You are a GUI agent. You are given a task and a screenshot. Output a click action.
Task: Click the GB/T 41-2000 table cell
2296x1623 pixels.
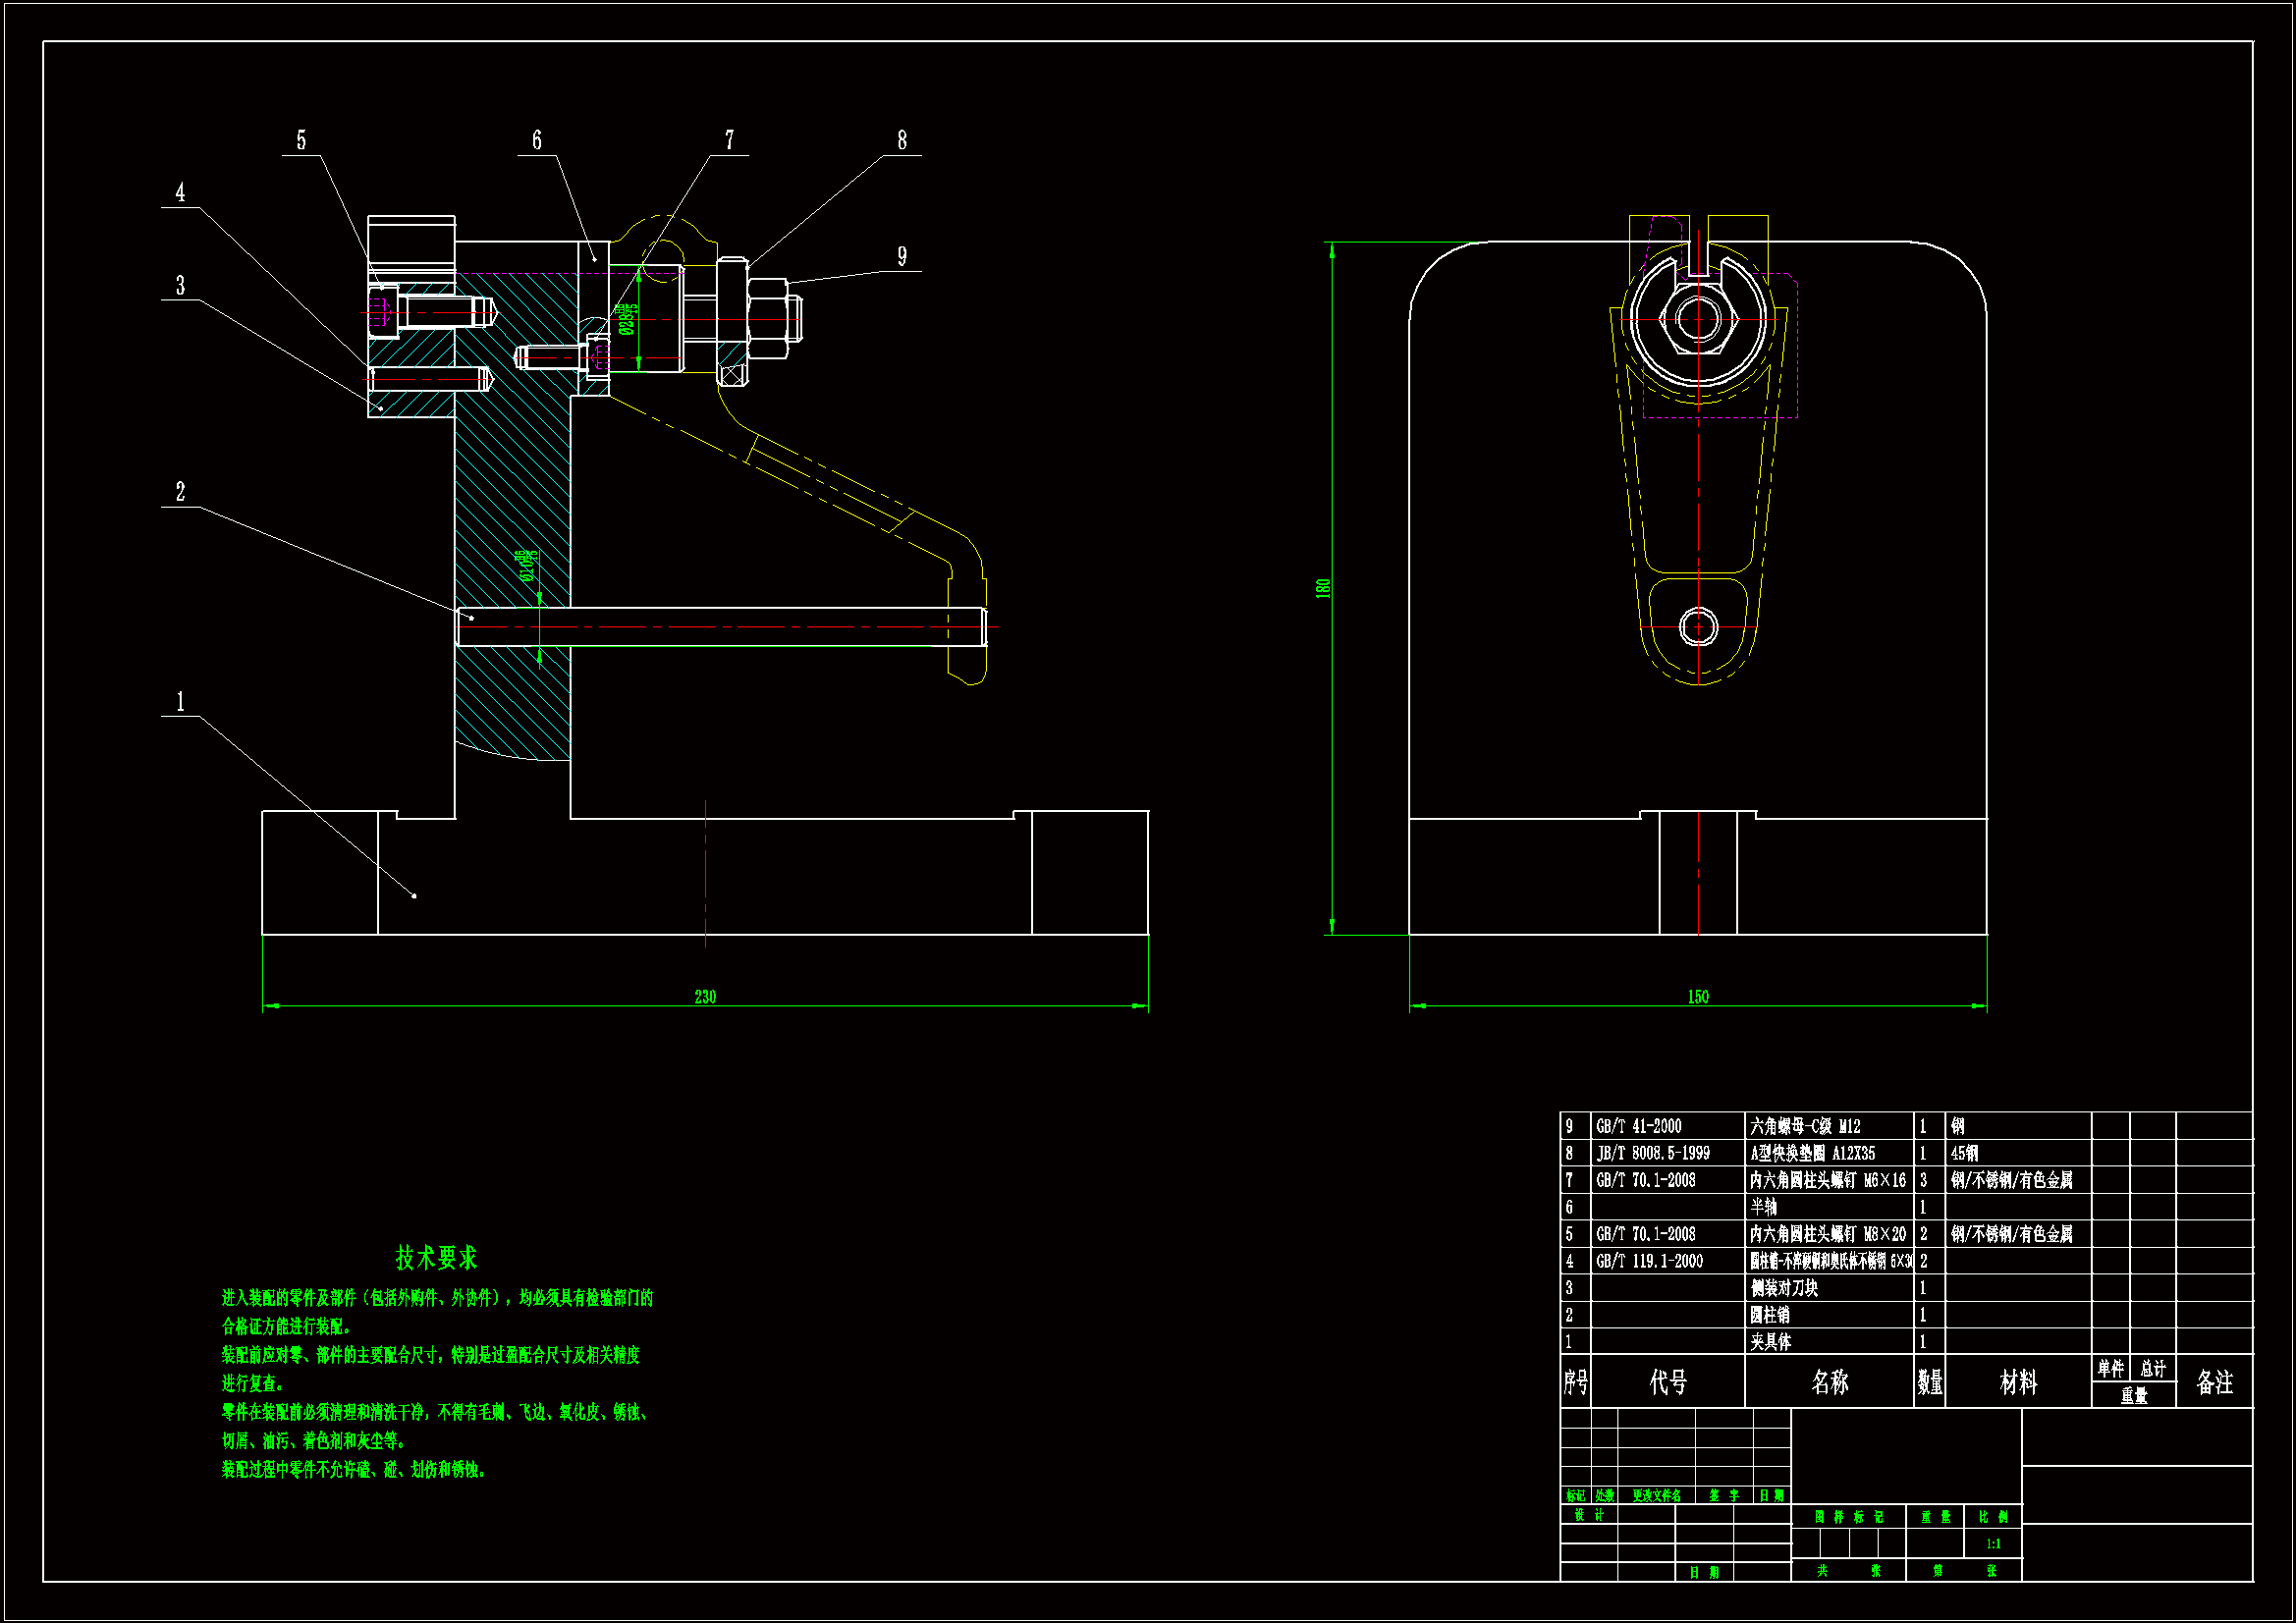[x=1638, y=1126]
